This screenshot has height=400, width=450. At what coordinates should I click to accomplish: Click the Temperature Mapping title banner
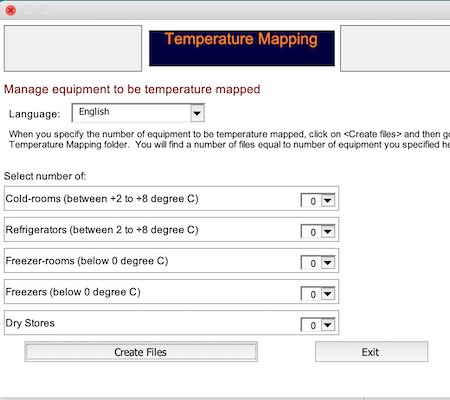242,48
